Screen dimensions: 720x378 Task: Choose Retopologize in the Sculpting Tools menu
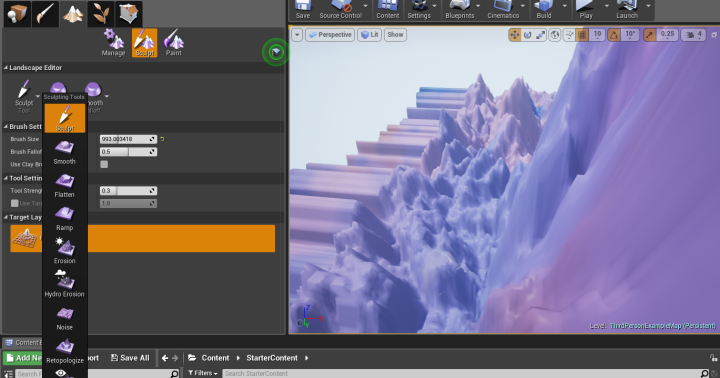pyautogui.click(x=65, y=350)
